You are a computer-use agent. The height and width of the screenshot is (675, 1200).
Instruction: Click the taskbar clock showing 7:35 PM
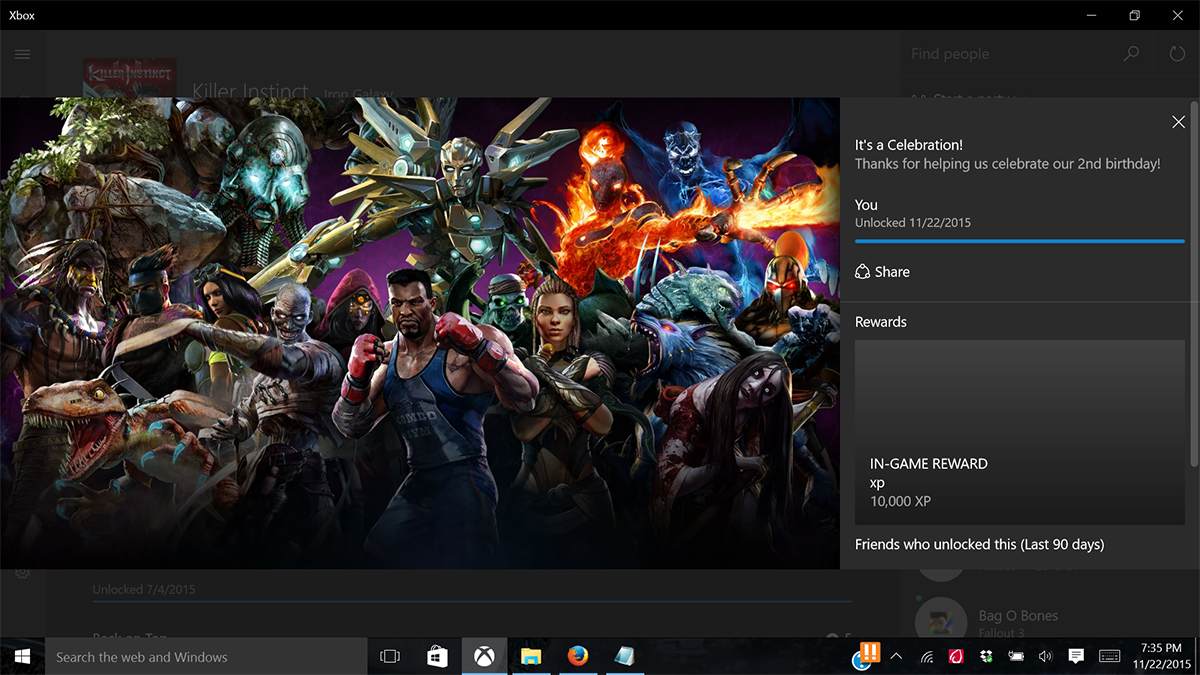(1162, 657)
